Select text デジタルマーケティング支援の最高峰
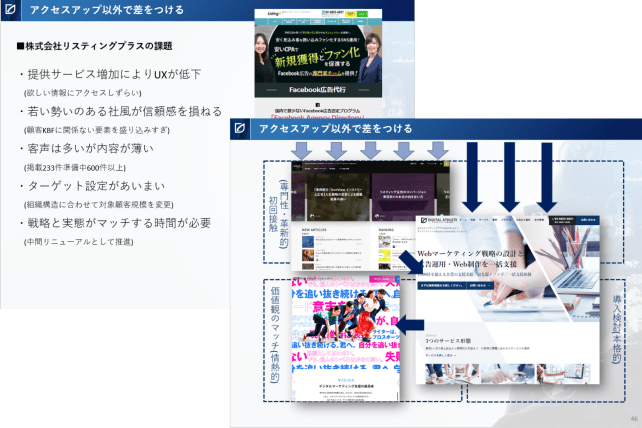 click(x=346, y=386)
